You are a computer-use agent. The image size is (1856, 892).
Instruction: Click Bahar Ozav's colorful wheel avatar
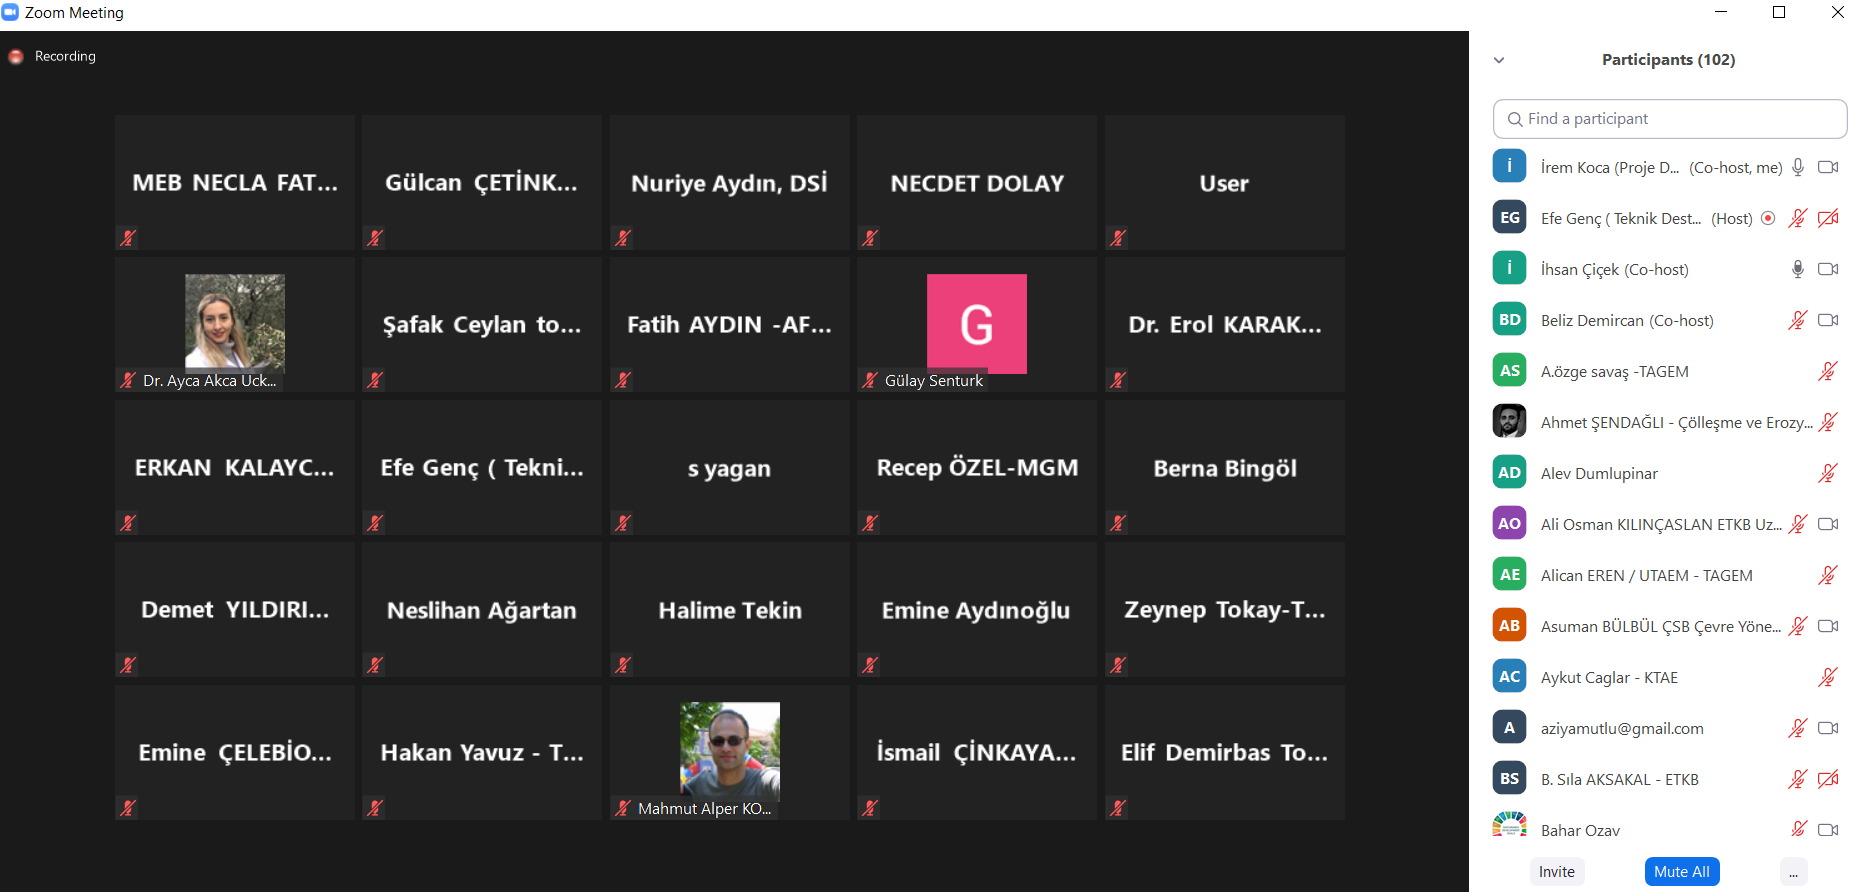pyautogui.click(x=1509, y=826)
